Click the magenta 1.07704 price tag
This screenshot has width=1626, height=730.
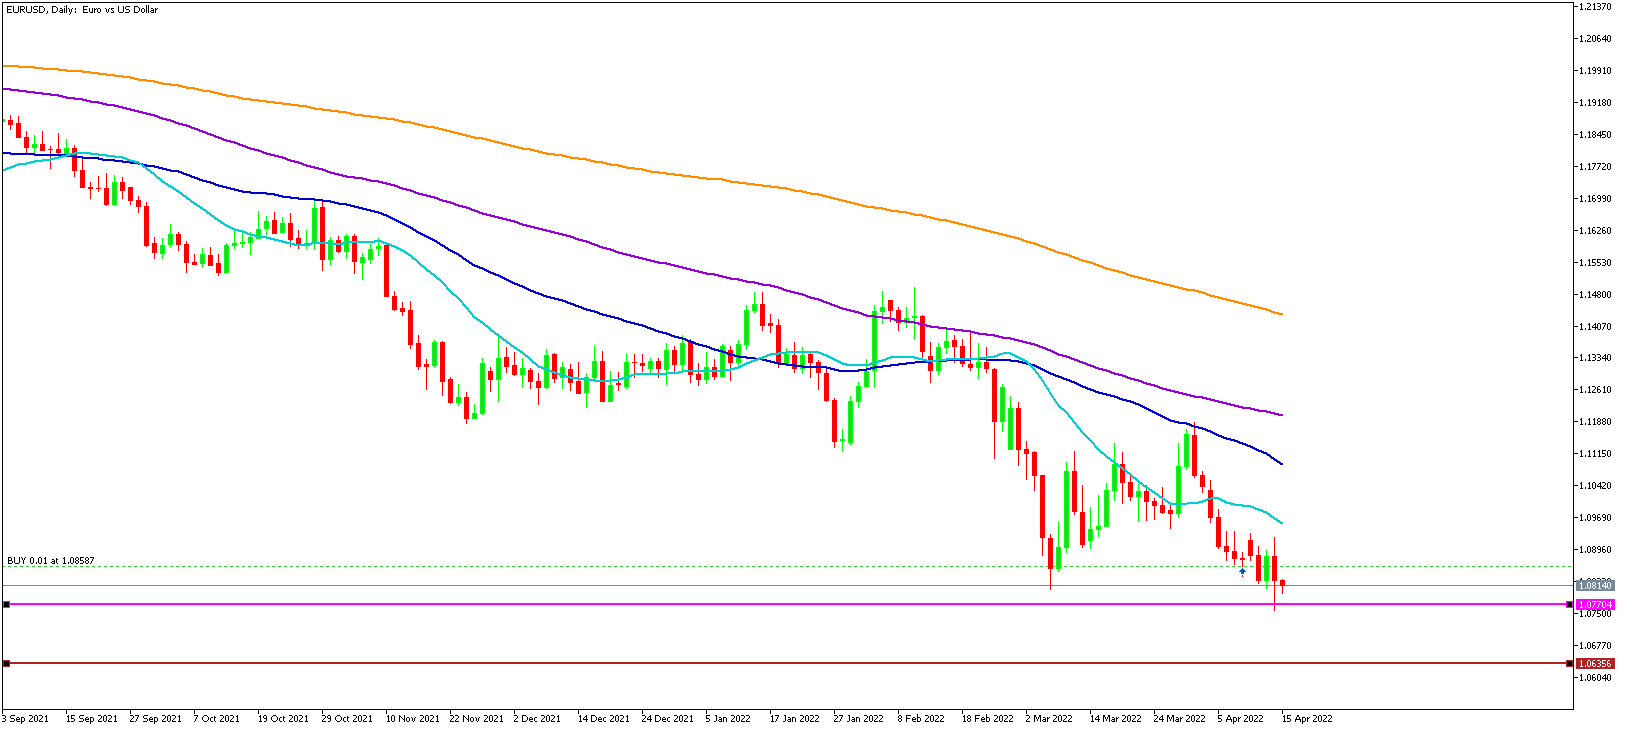tap(1595, 605)
